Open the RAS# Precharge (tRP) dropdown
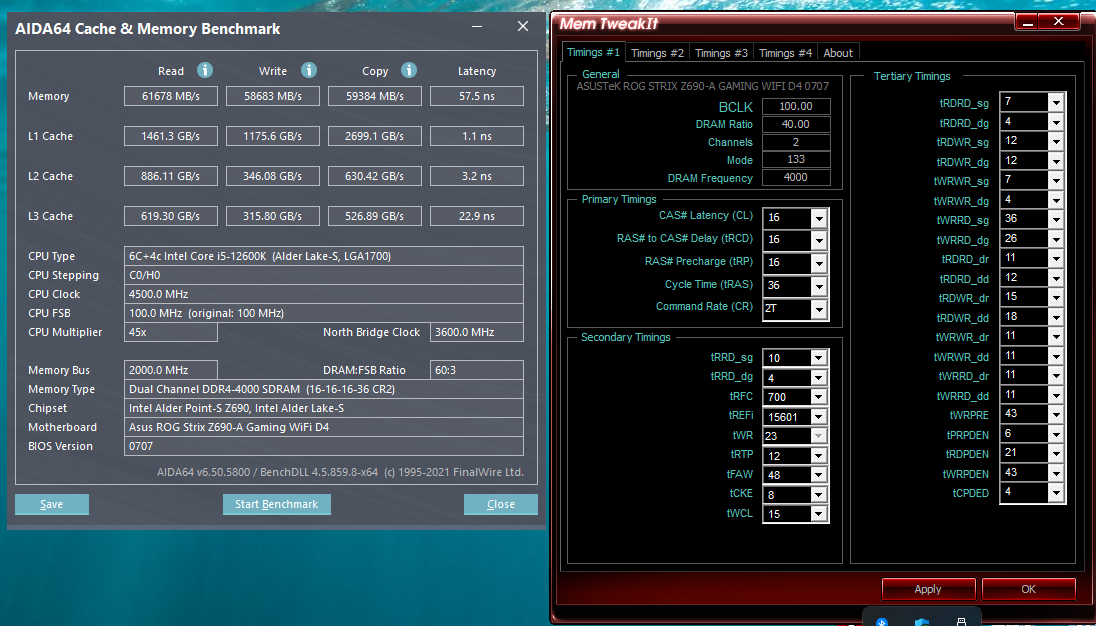This screenshot has height=626, width=1096. [x=819, y=263]
